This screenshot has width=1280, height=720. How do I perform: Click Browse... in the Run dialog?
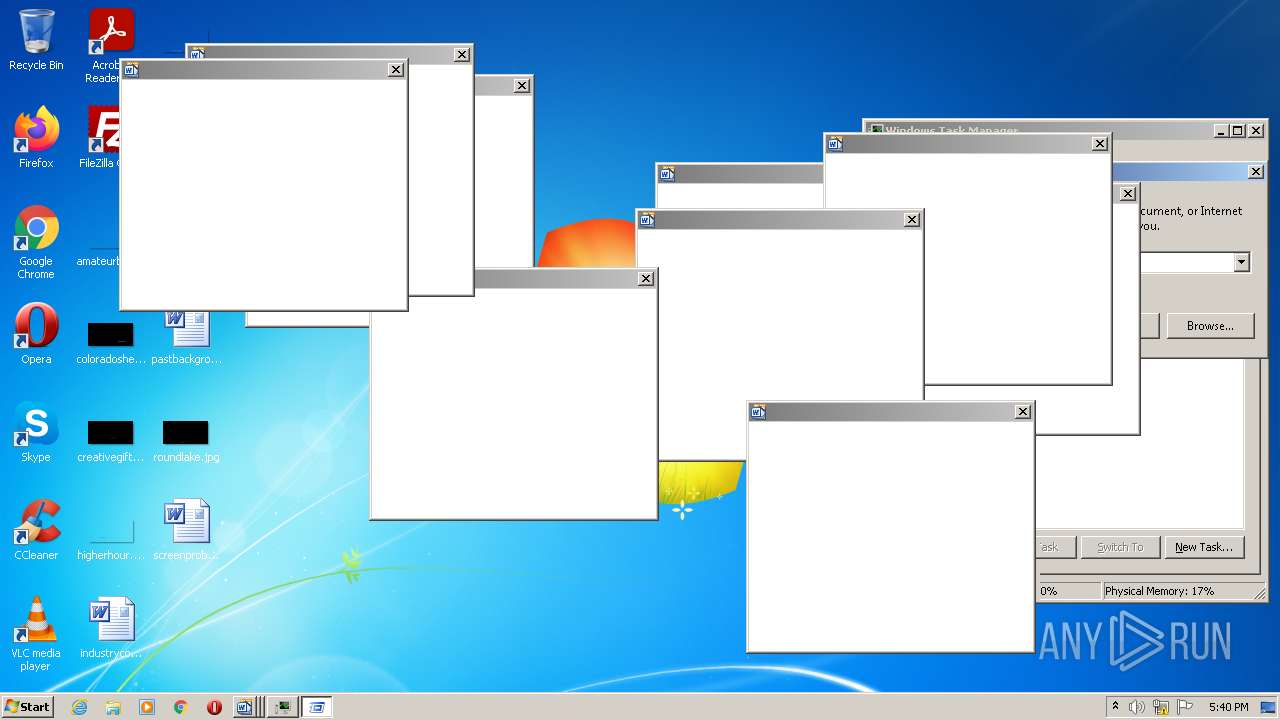pyautogui.click(x=1210, y=326)
